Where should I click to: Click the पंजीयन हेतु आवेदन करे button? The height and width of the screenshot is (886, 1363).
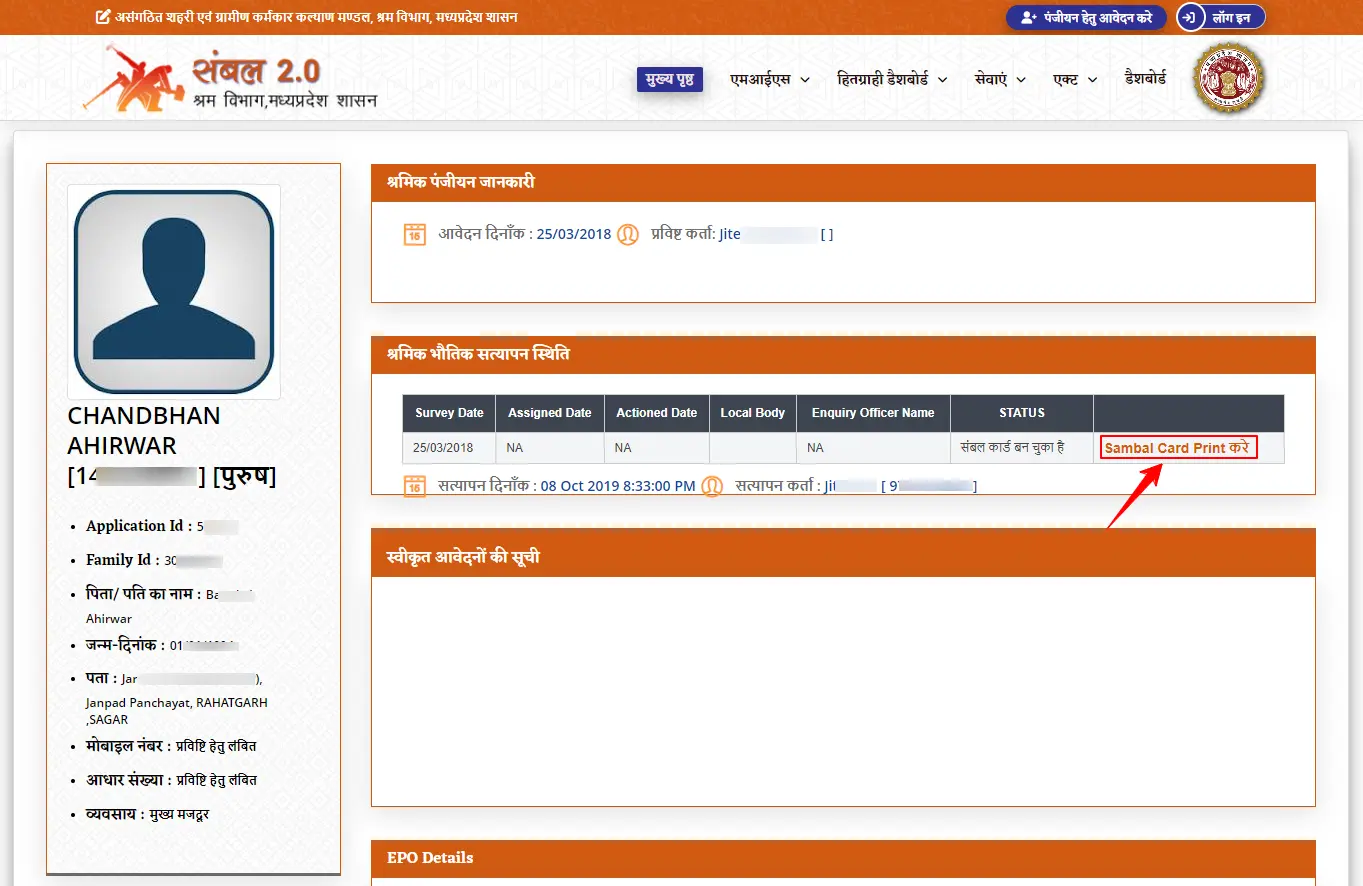tap(1086, 18)
